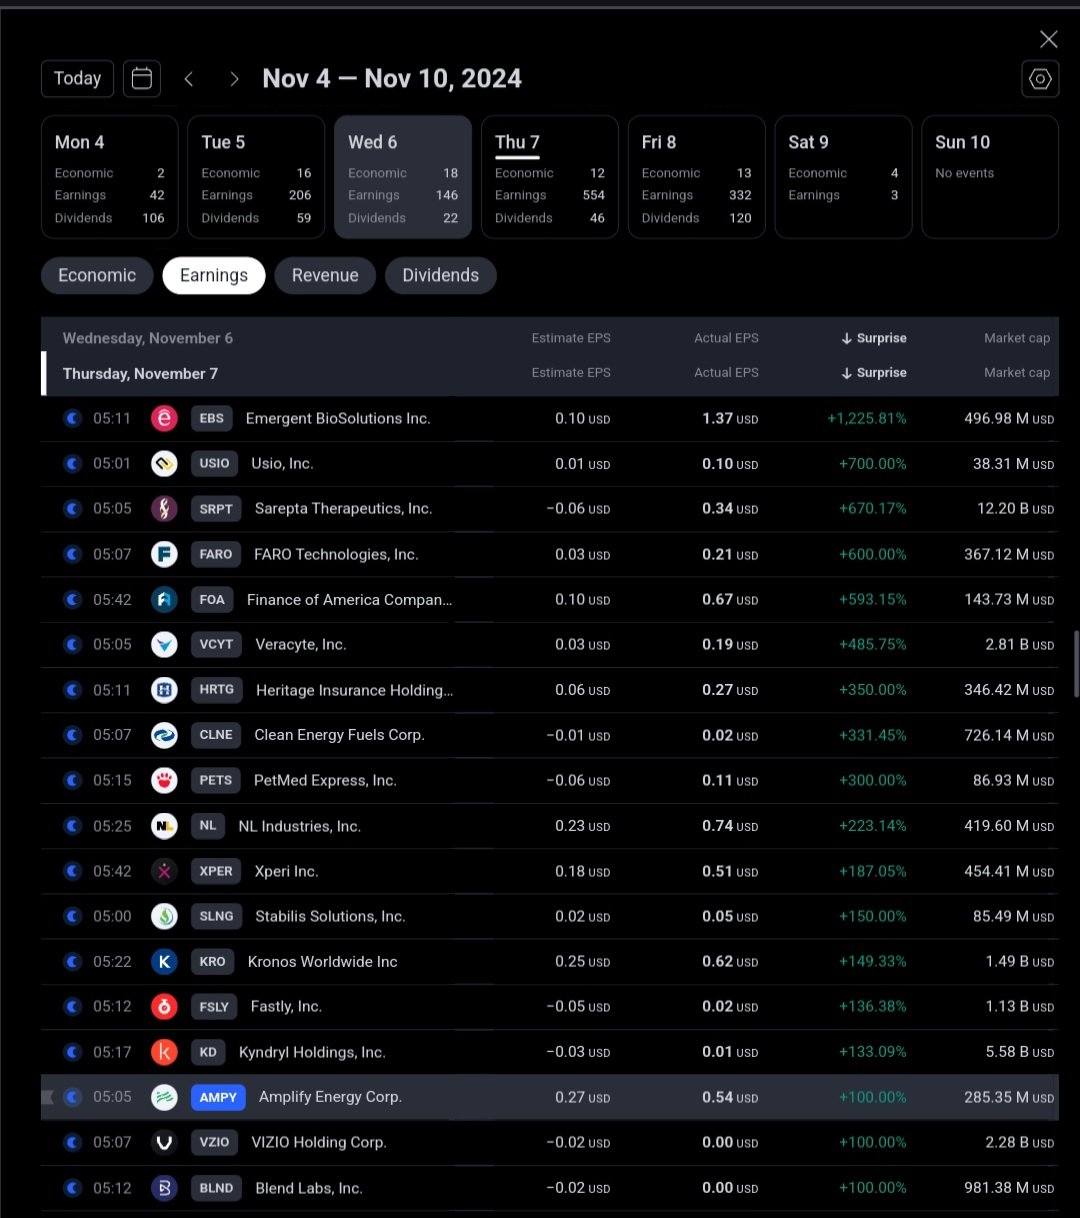Select the Economic filter tab
The width and height of the screenshot is (1080, 1218).
click(x=97, y=276)
